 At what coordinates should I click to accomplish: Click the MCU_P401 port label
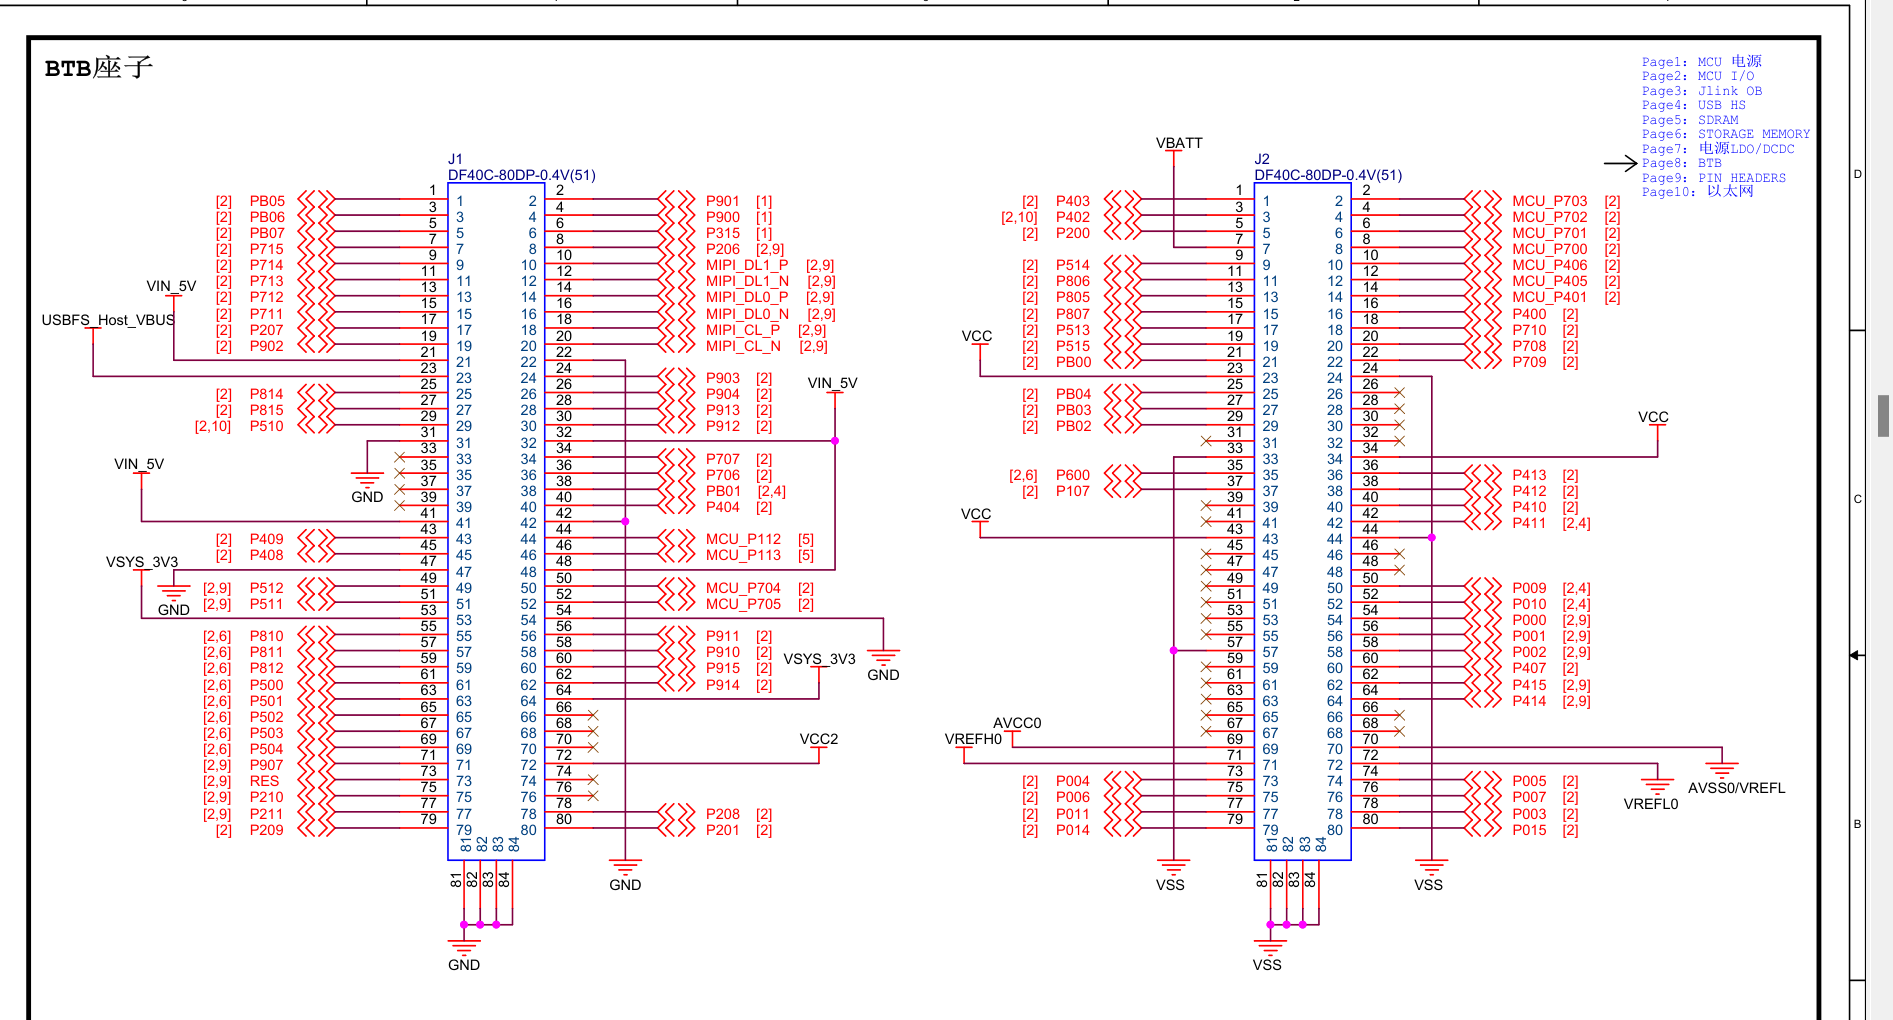[x=1550, y=297]
